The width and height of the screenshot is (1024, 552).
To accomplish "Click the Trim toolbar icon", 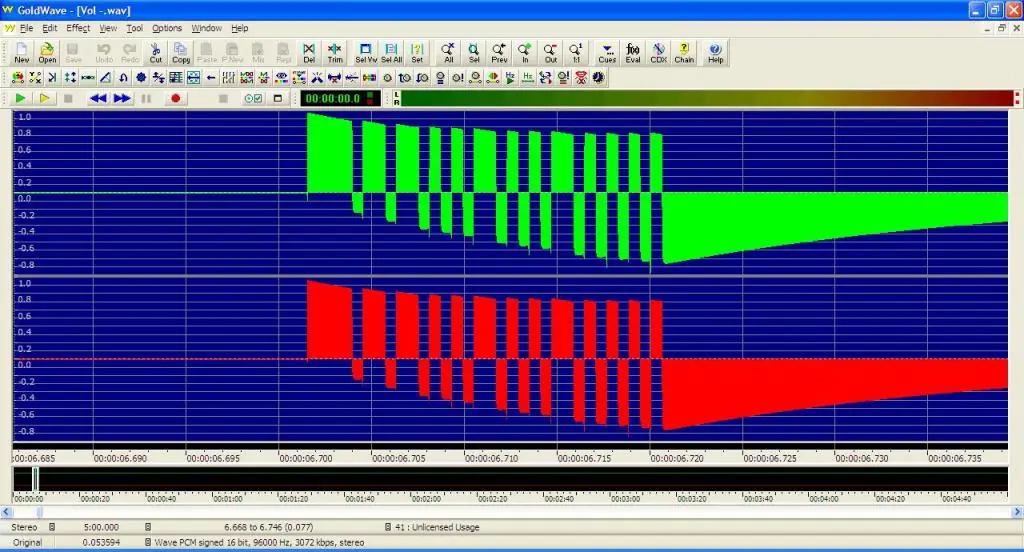I will 334,53.
